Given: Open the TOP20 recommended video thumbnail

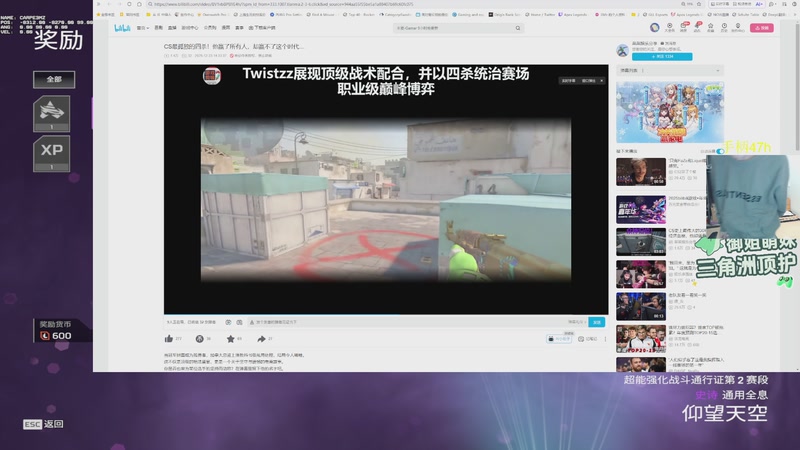Looking at the screenshot, I should tap(641, 339).
